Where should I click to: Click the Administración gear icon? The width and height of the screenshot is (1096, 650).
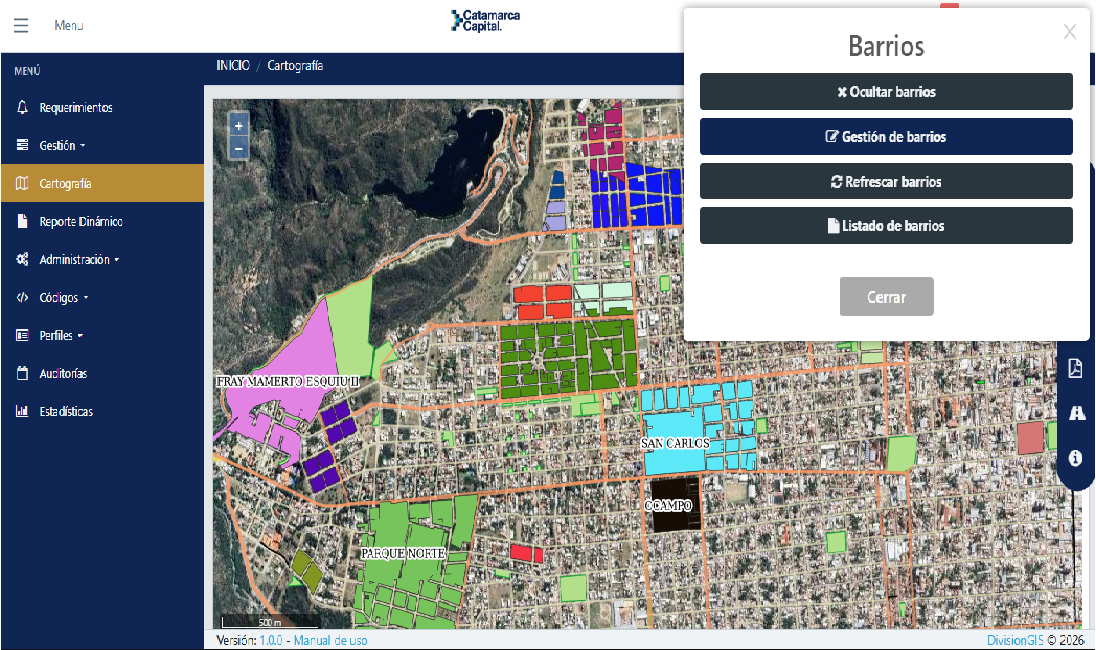(x=20, y=259)
